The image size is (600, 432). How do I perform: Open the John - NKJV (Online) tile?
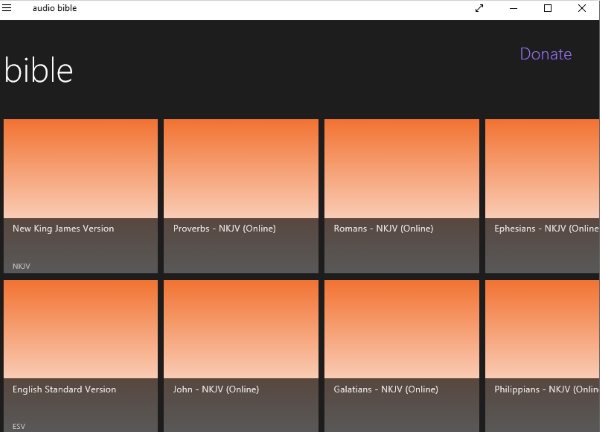pos(241,356)
